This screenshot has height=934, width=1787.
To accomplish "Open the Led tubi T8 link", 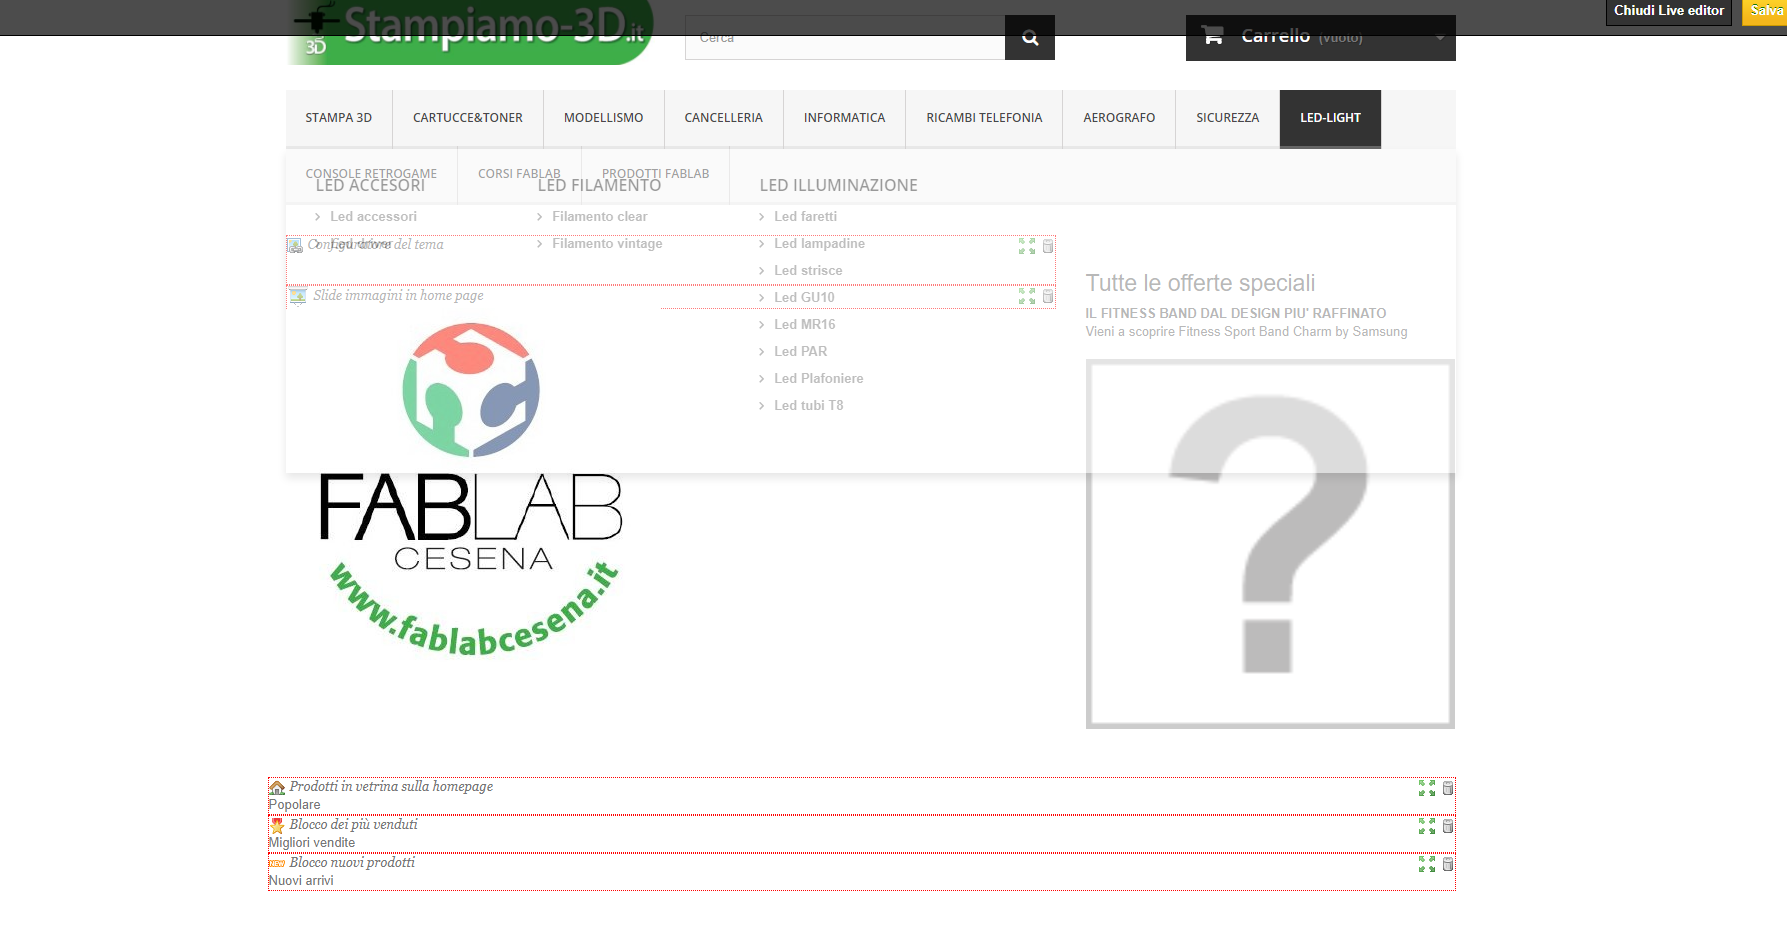I will pos(808,406).
